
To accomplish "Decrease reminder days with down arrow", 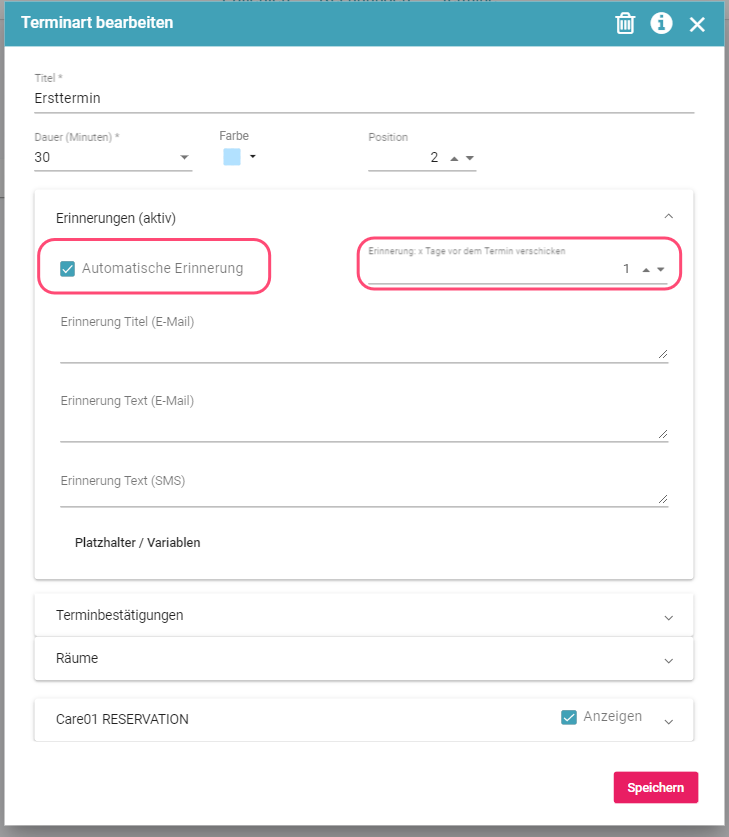I will tap(660, 270).
